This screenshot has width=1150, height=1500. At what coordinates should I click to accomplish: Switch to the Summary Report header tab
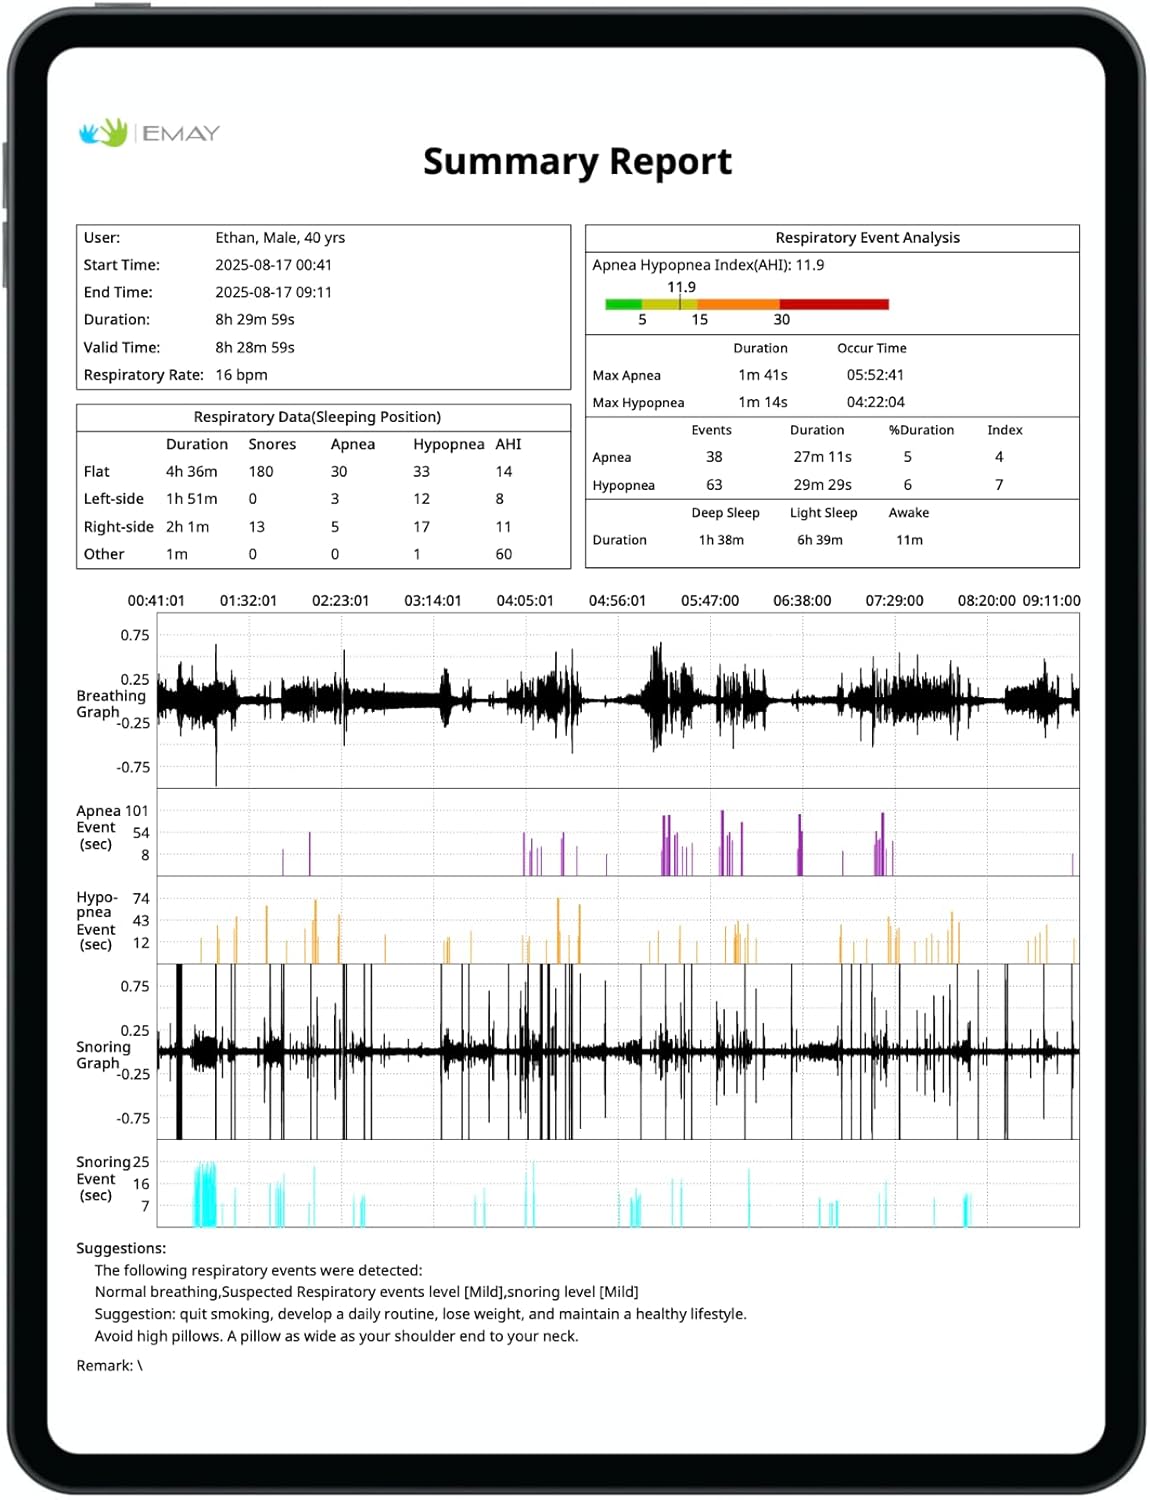578,161
